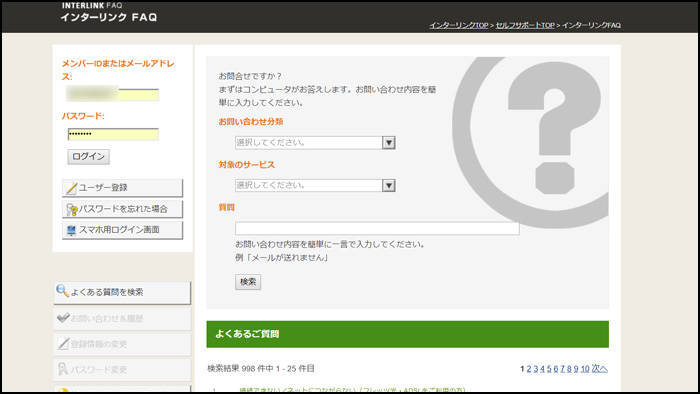Click the key icon on パスワードを忘れた場合
The image size is (700, 394).
click(71, 209)
